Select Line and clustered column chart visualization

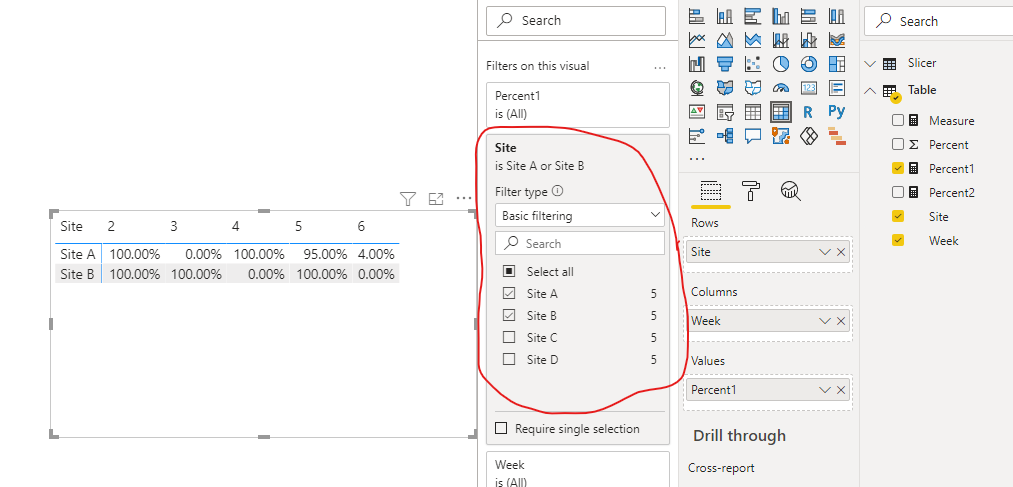(x=809, y=40)
